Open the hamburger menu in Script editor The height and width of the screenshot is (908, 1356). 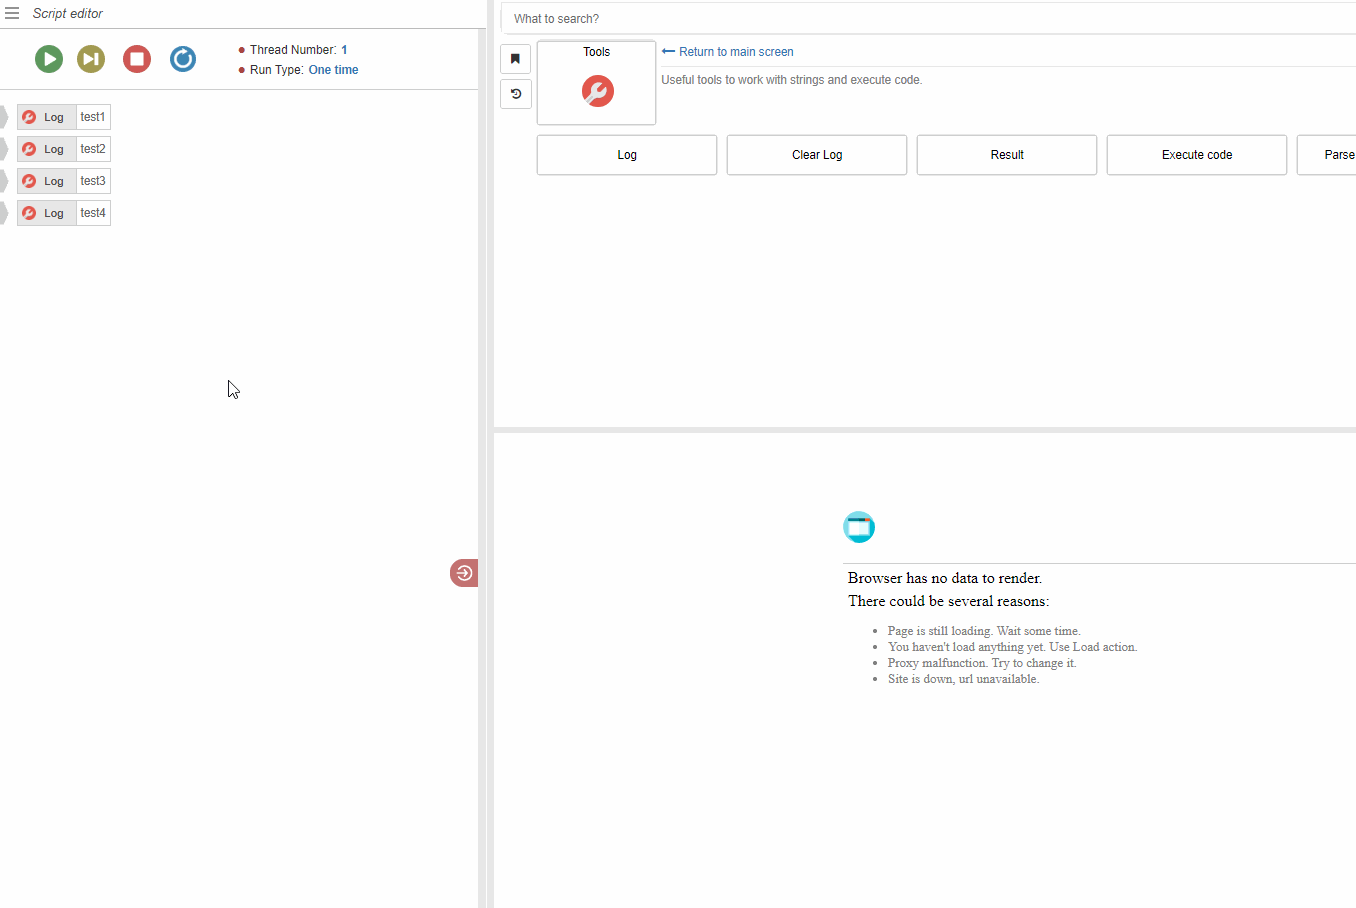(12, 13)
